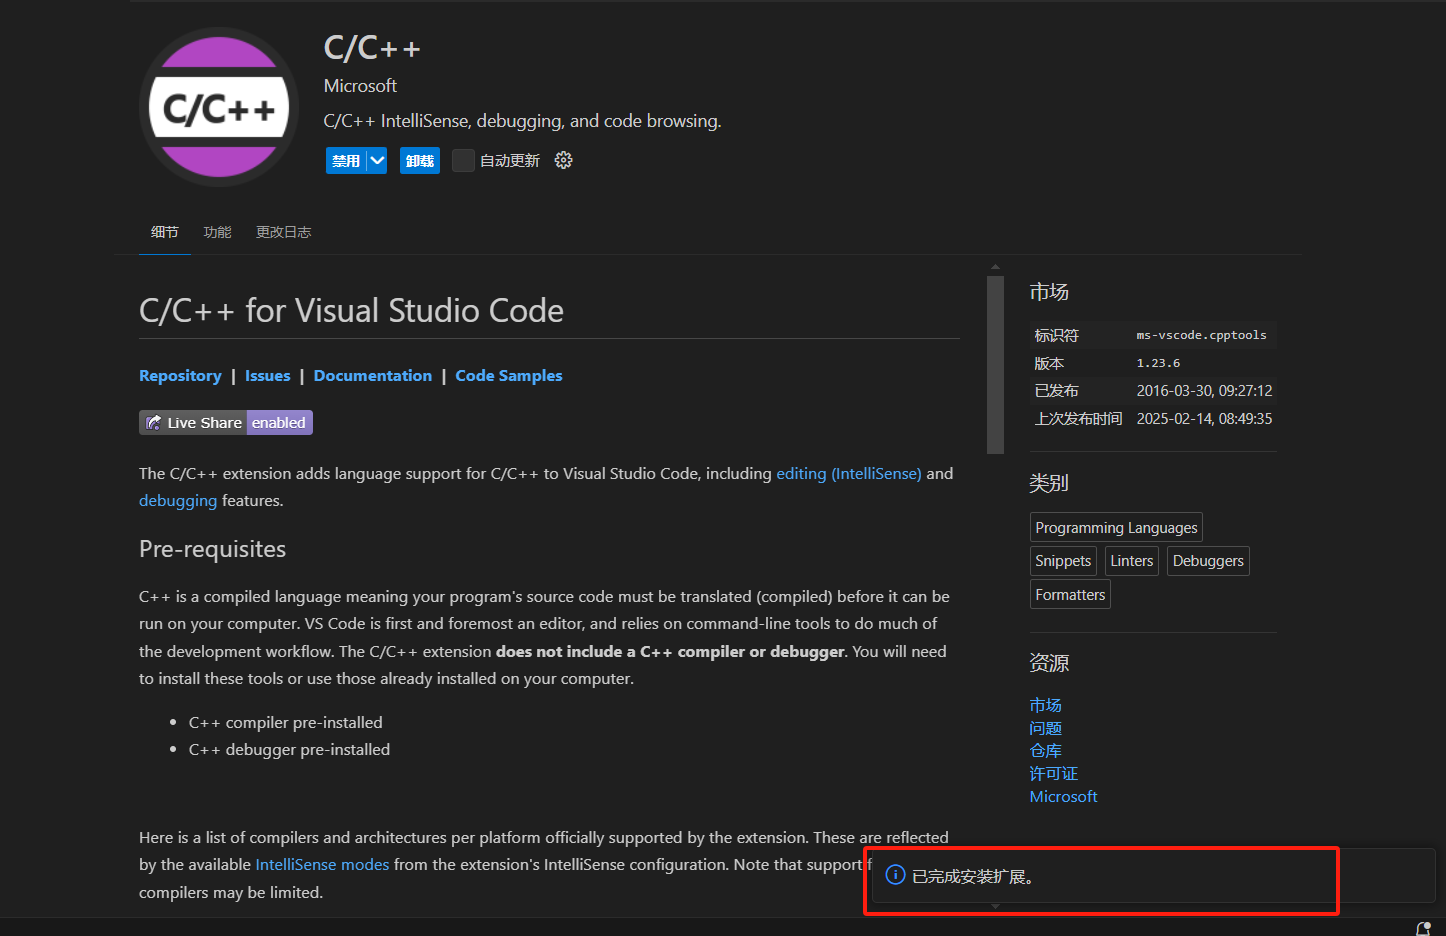Open the 问题 resource link
This screenshot has height=936, width=1446.
tap(1046, 729)
